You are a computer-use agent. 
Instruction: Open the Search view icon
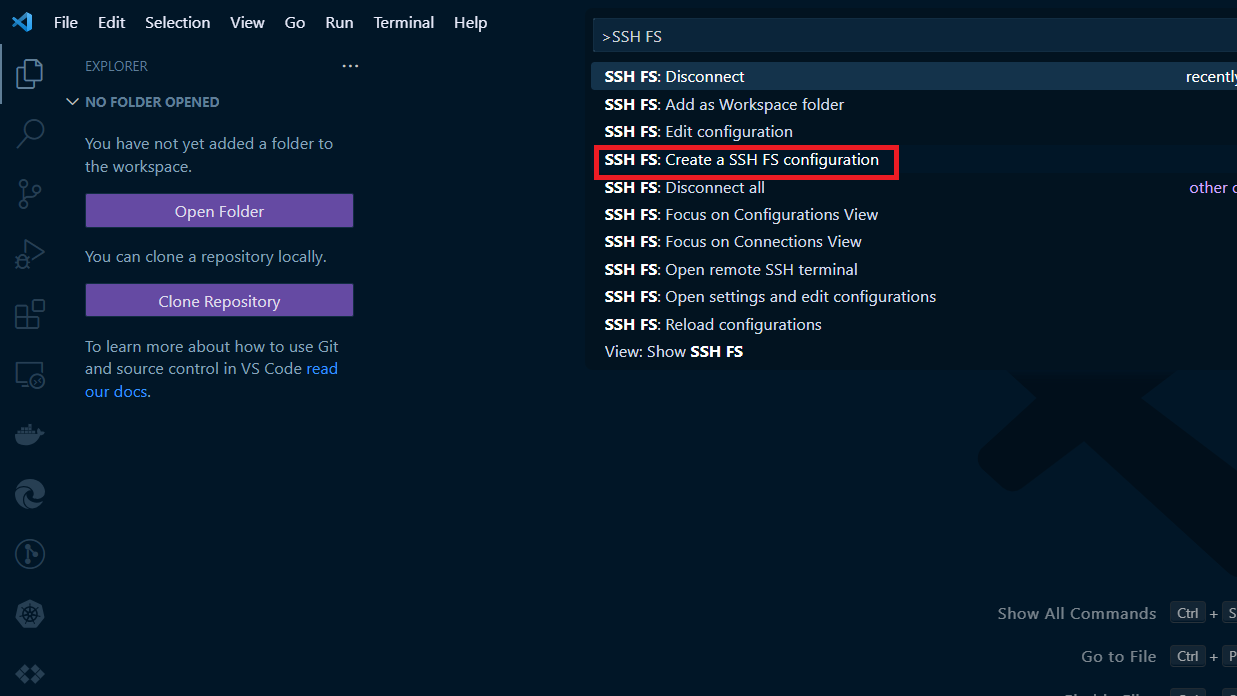coord(30,133)
